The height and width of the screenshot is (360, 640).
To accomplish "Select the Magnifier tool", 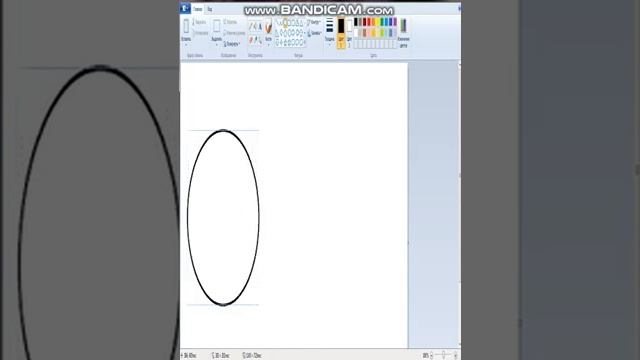I will click(260, 40).
